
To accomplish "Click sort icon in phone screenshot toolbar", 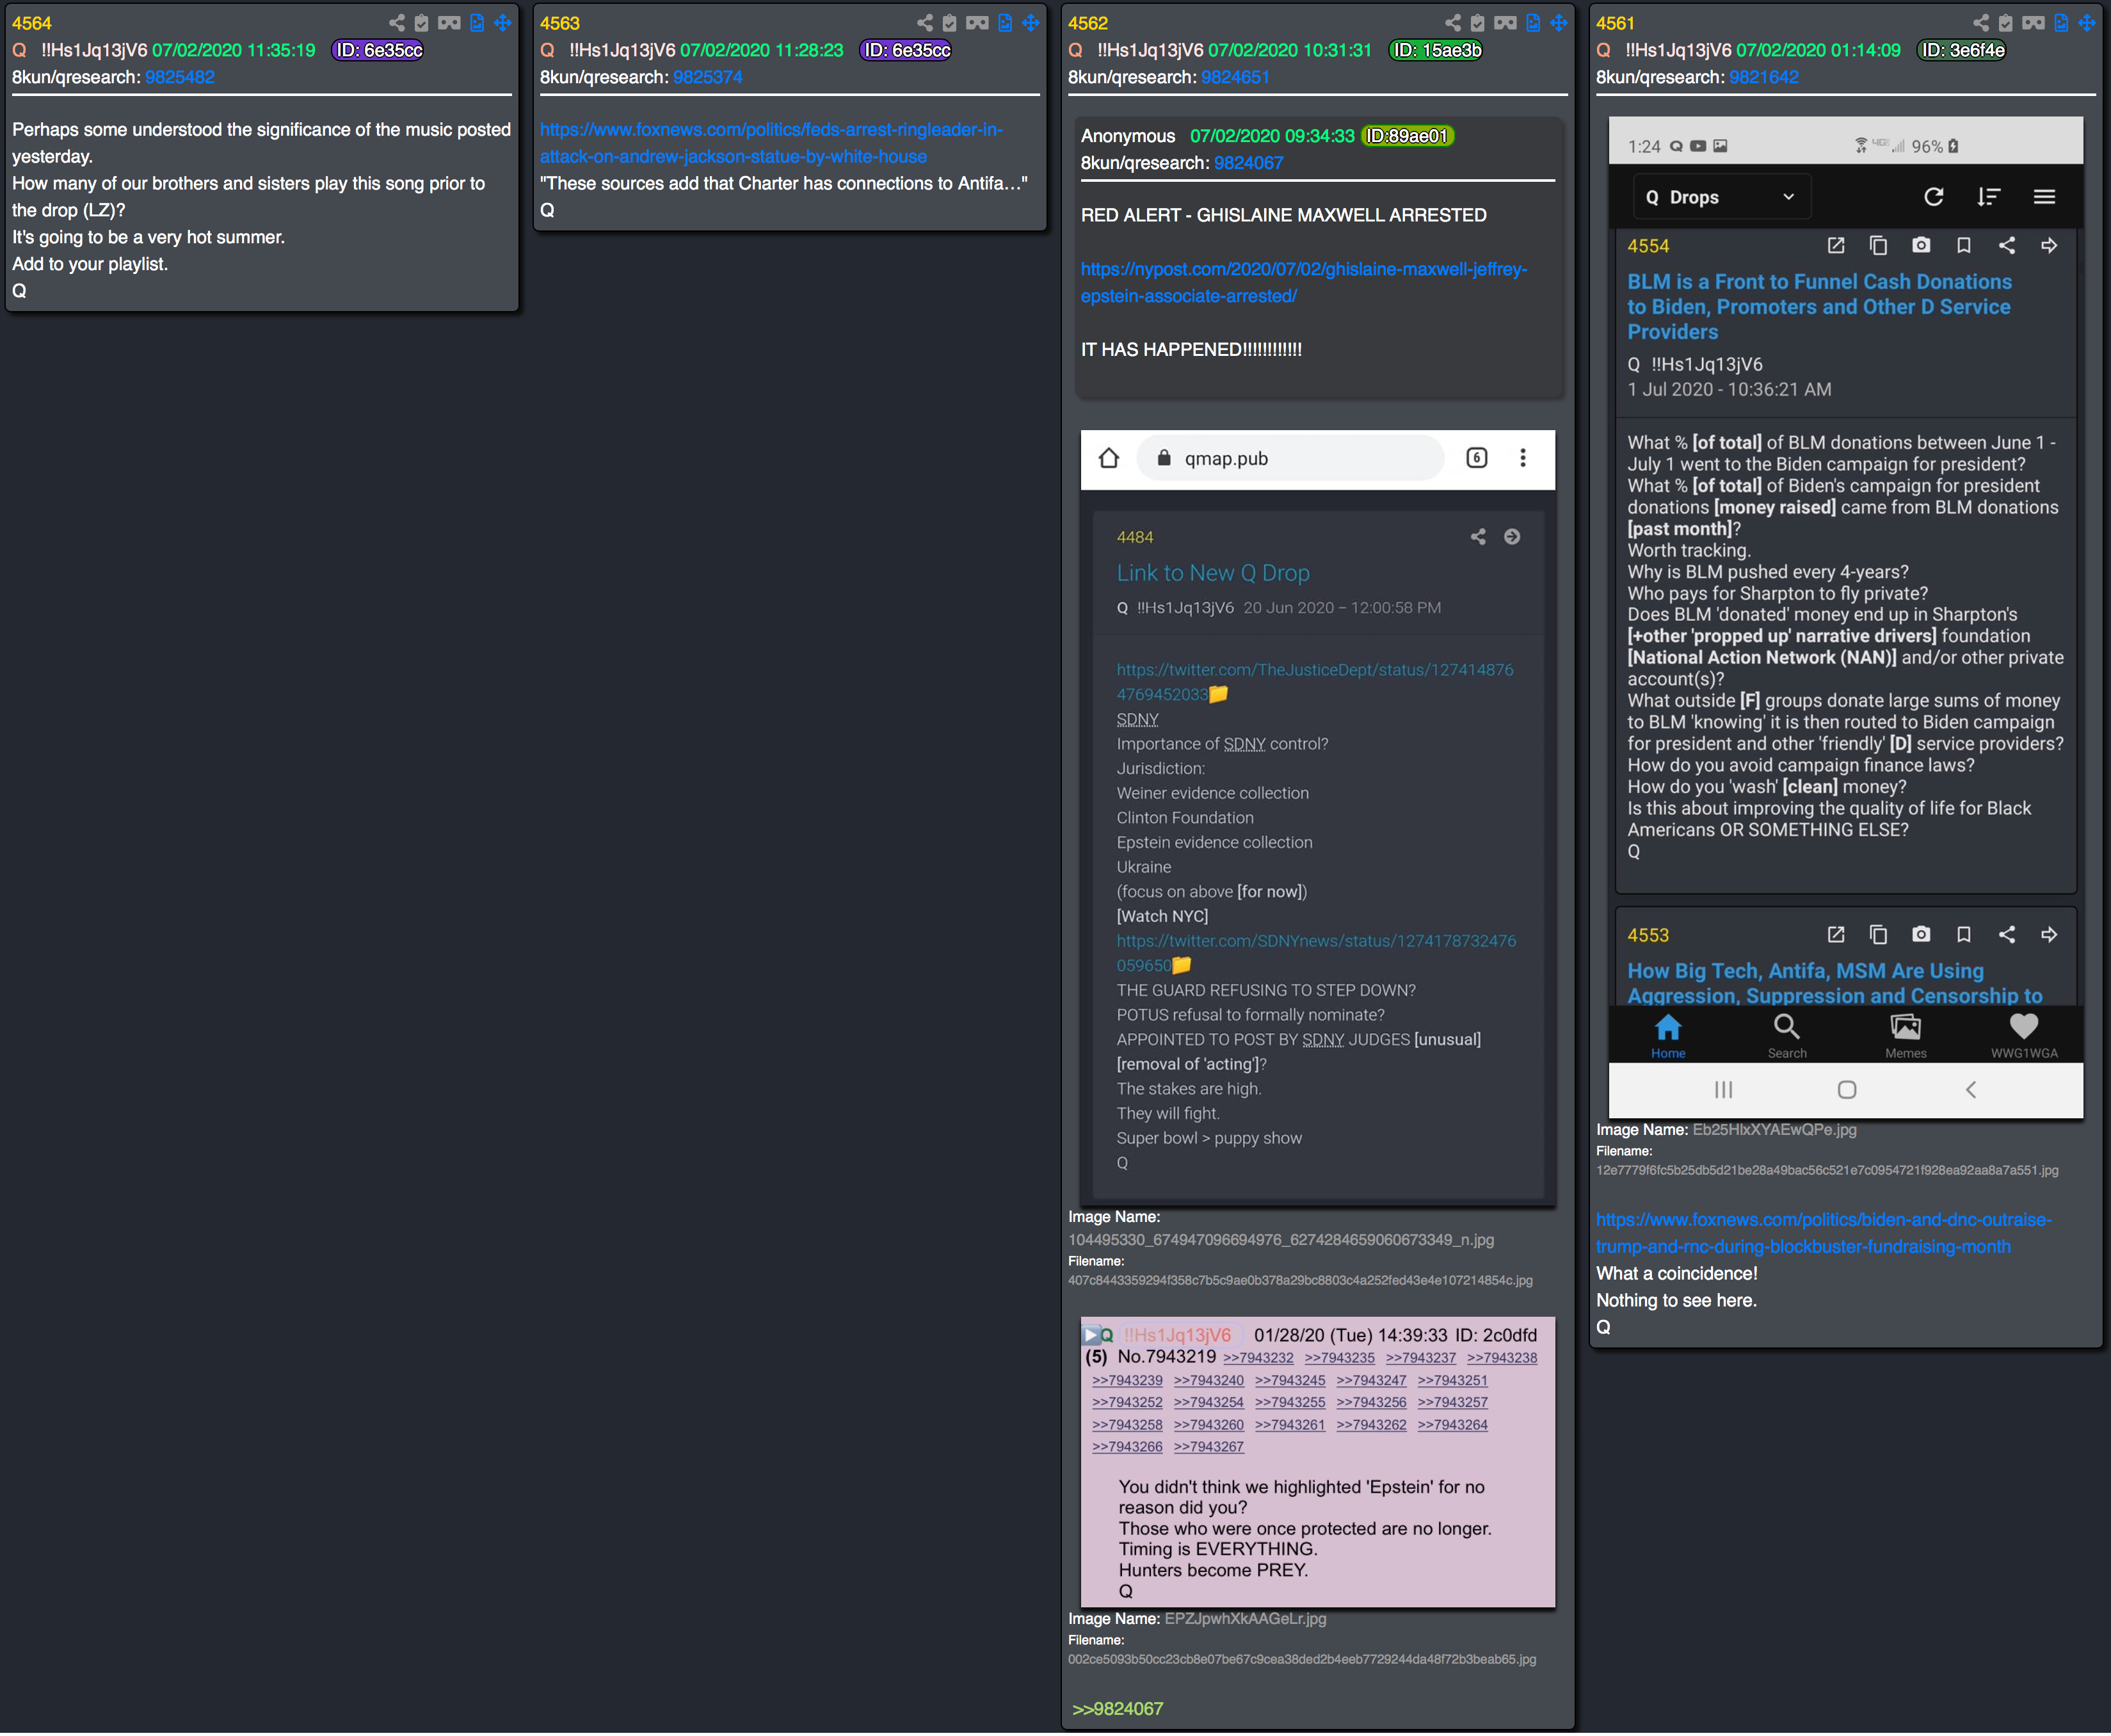I will [1988, 197].
